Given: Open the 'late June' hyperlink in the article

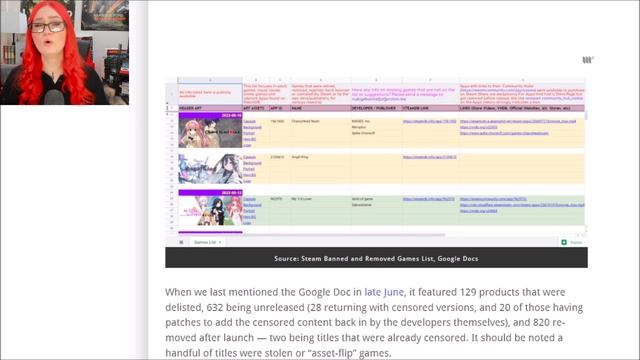Looking at the screenshot, I should click(x=384, y=292).
